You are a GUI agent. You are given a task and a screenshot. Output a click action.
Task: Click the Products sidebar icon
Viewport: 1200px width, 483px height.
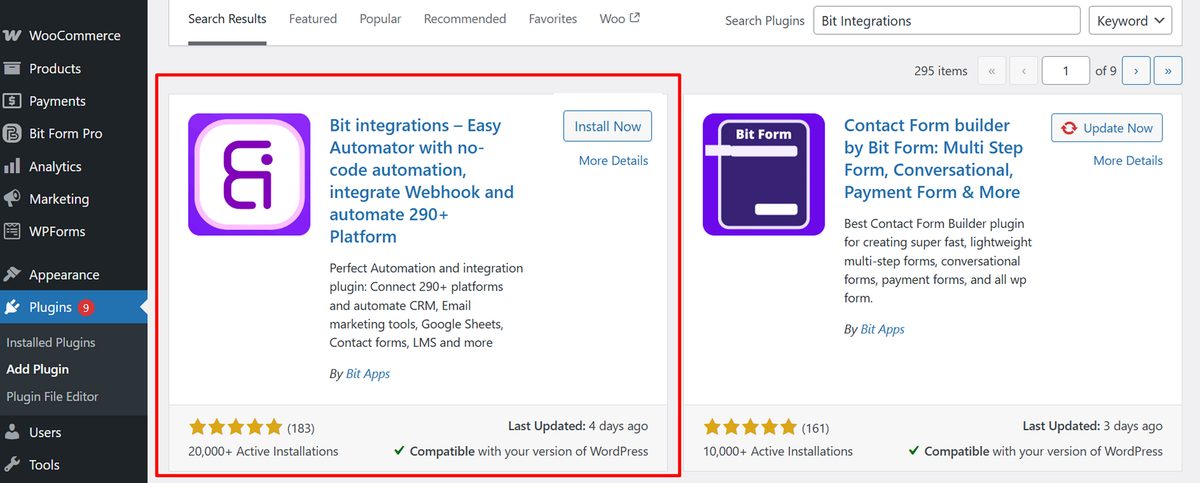[12, 68]
